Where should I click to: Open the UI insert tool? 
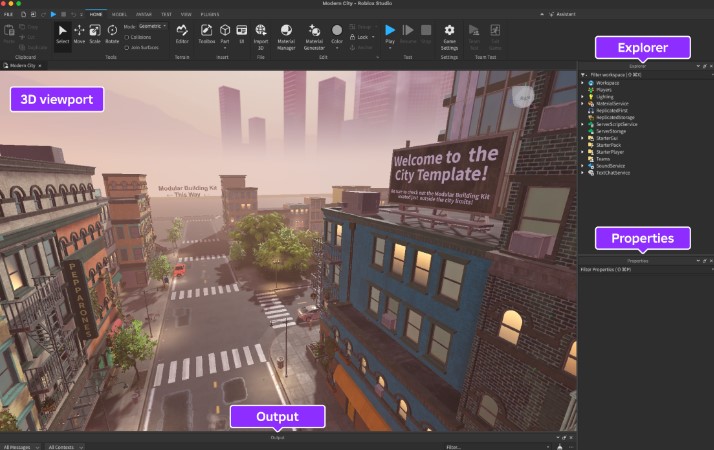click(242, 34)
